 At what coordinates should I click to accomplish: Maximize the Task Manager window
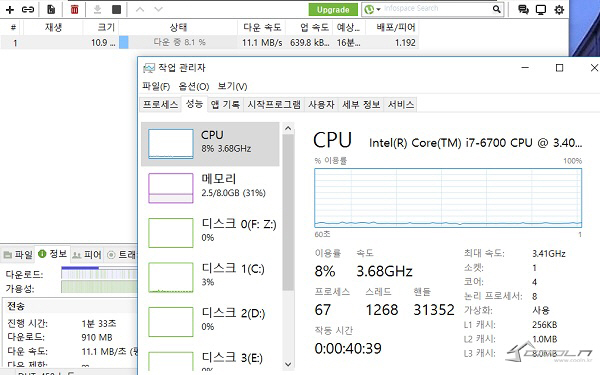click(559, 68)
